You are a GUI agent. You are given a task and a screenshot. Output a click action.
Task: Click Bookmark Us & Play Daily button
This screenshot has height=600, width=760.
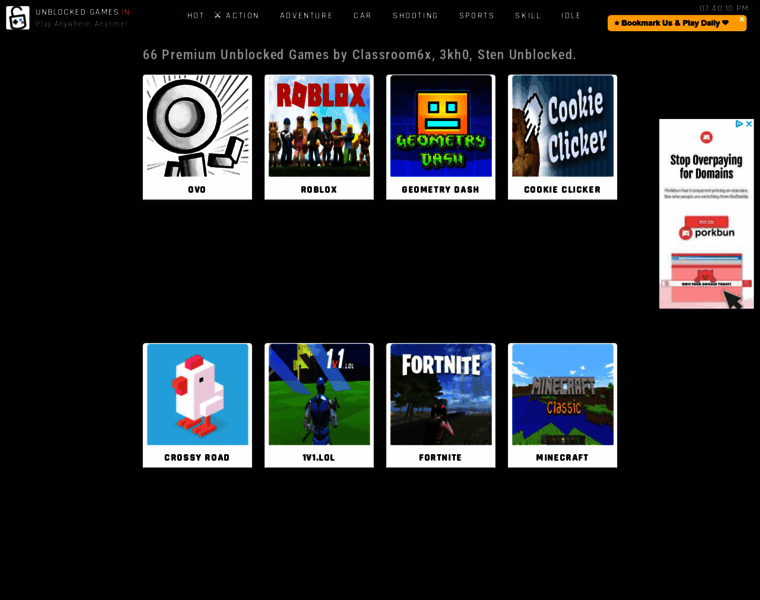pos(676,23)
